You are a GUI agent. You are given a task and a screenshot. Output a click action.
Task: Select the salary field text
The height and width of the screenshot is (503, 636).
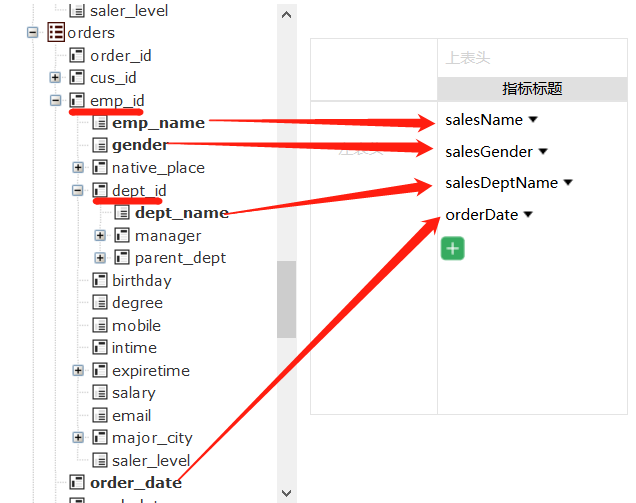(134, 393)
